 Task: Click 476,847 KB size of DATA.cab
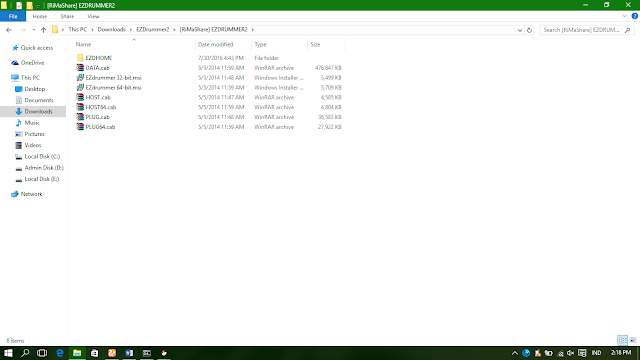point(328,68)
